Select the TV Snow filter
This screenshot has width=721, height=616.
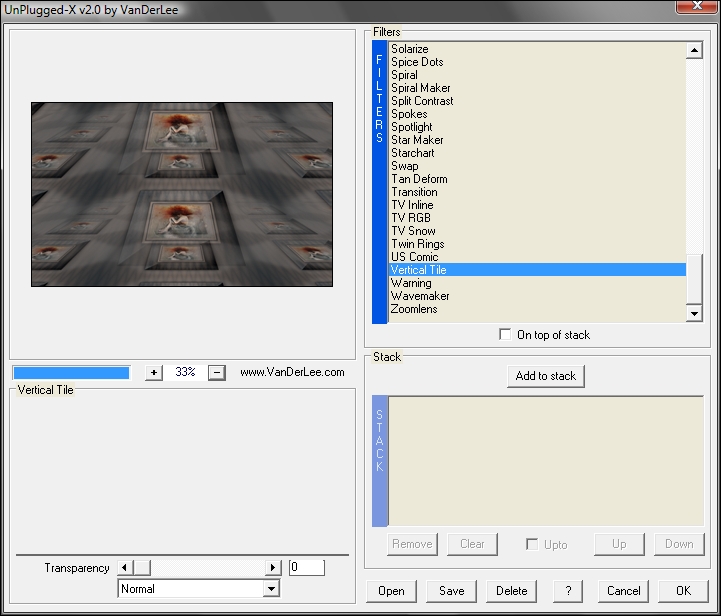click(537, 231)
